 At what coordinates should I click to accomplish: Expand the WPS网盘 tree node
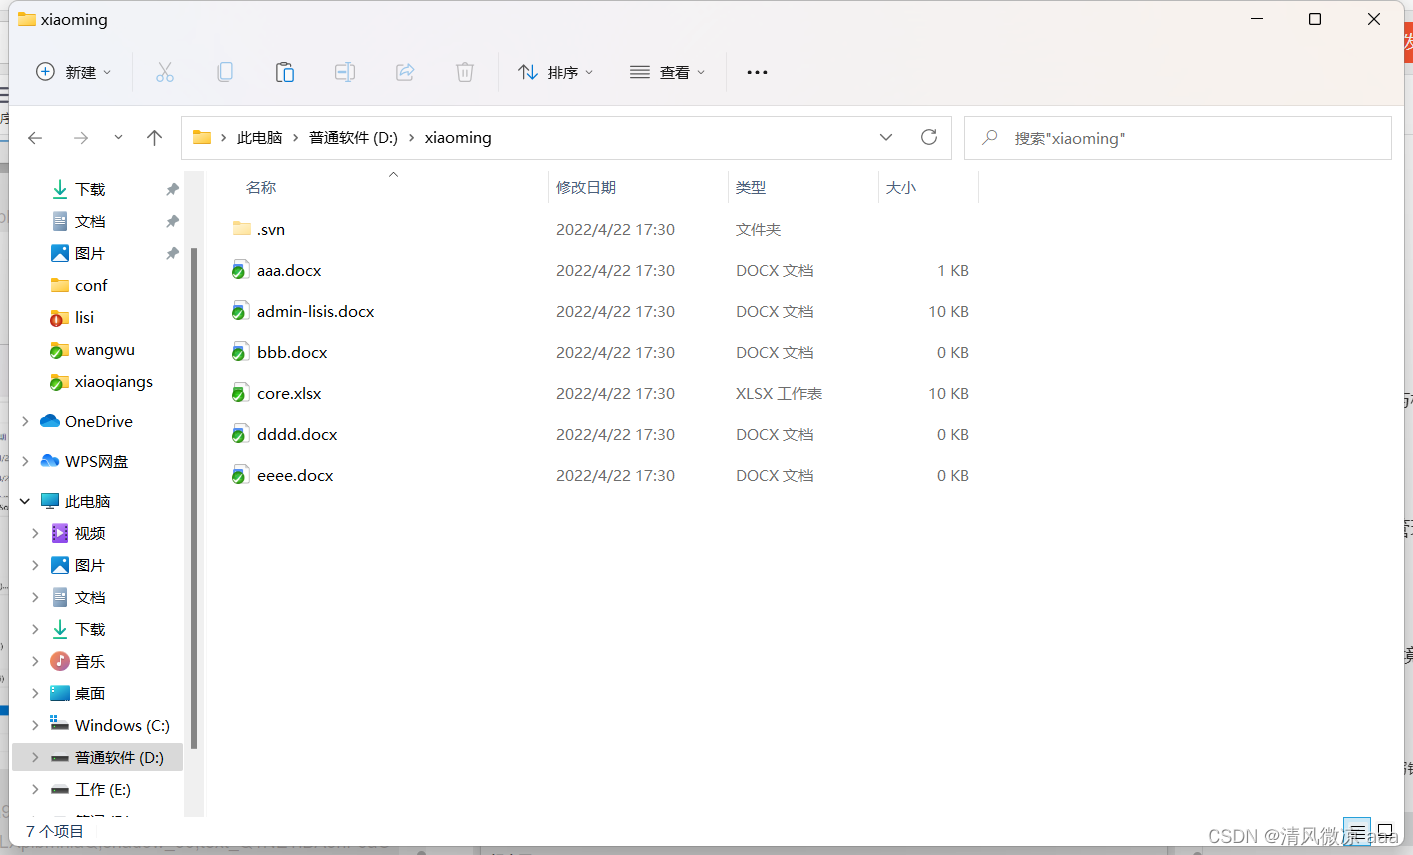(x=25, y=462)
